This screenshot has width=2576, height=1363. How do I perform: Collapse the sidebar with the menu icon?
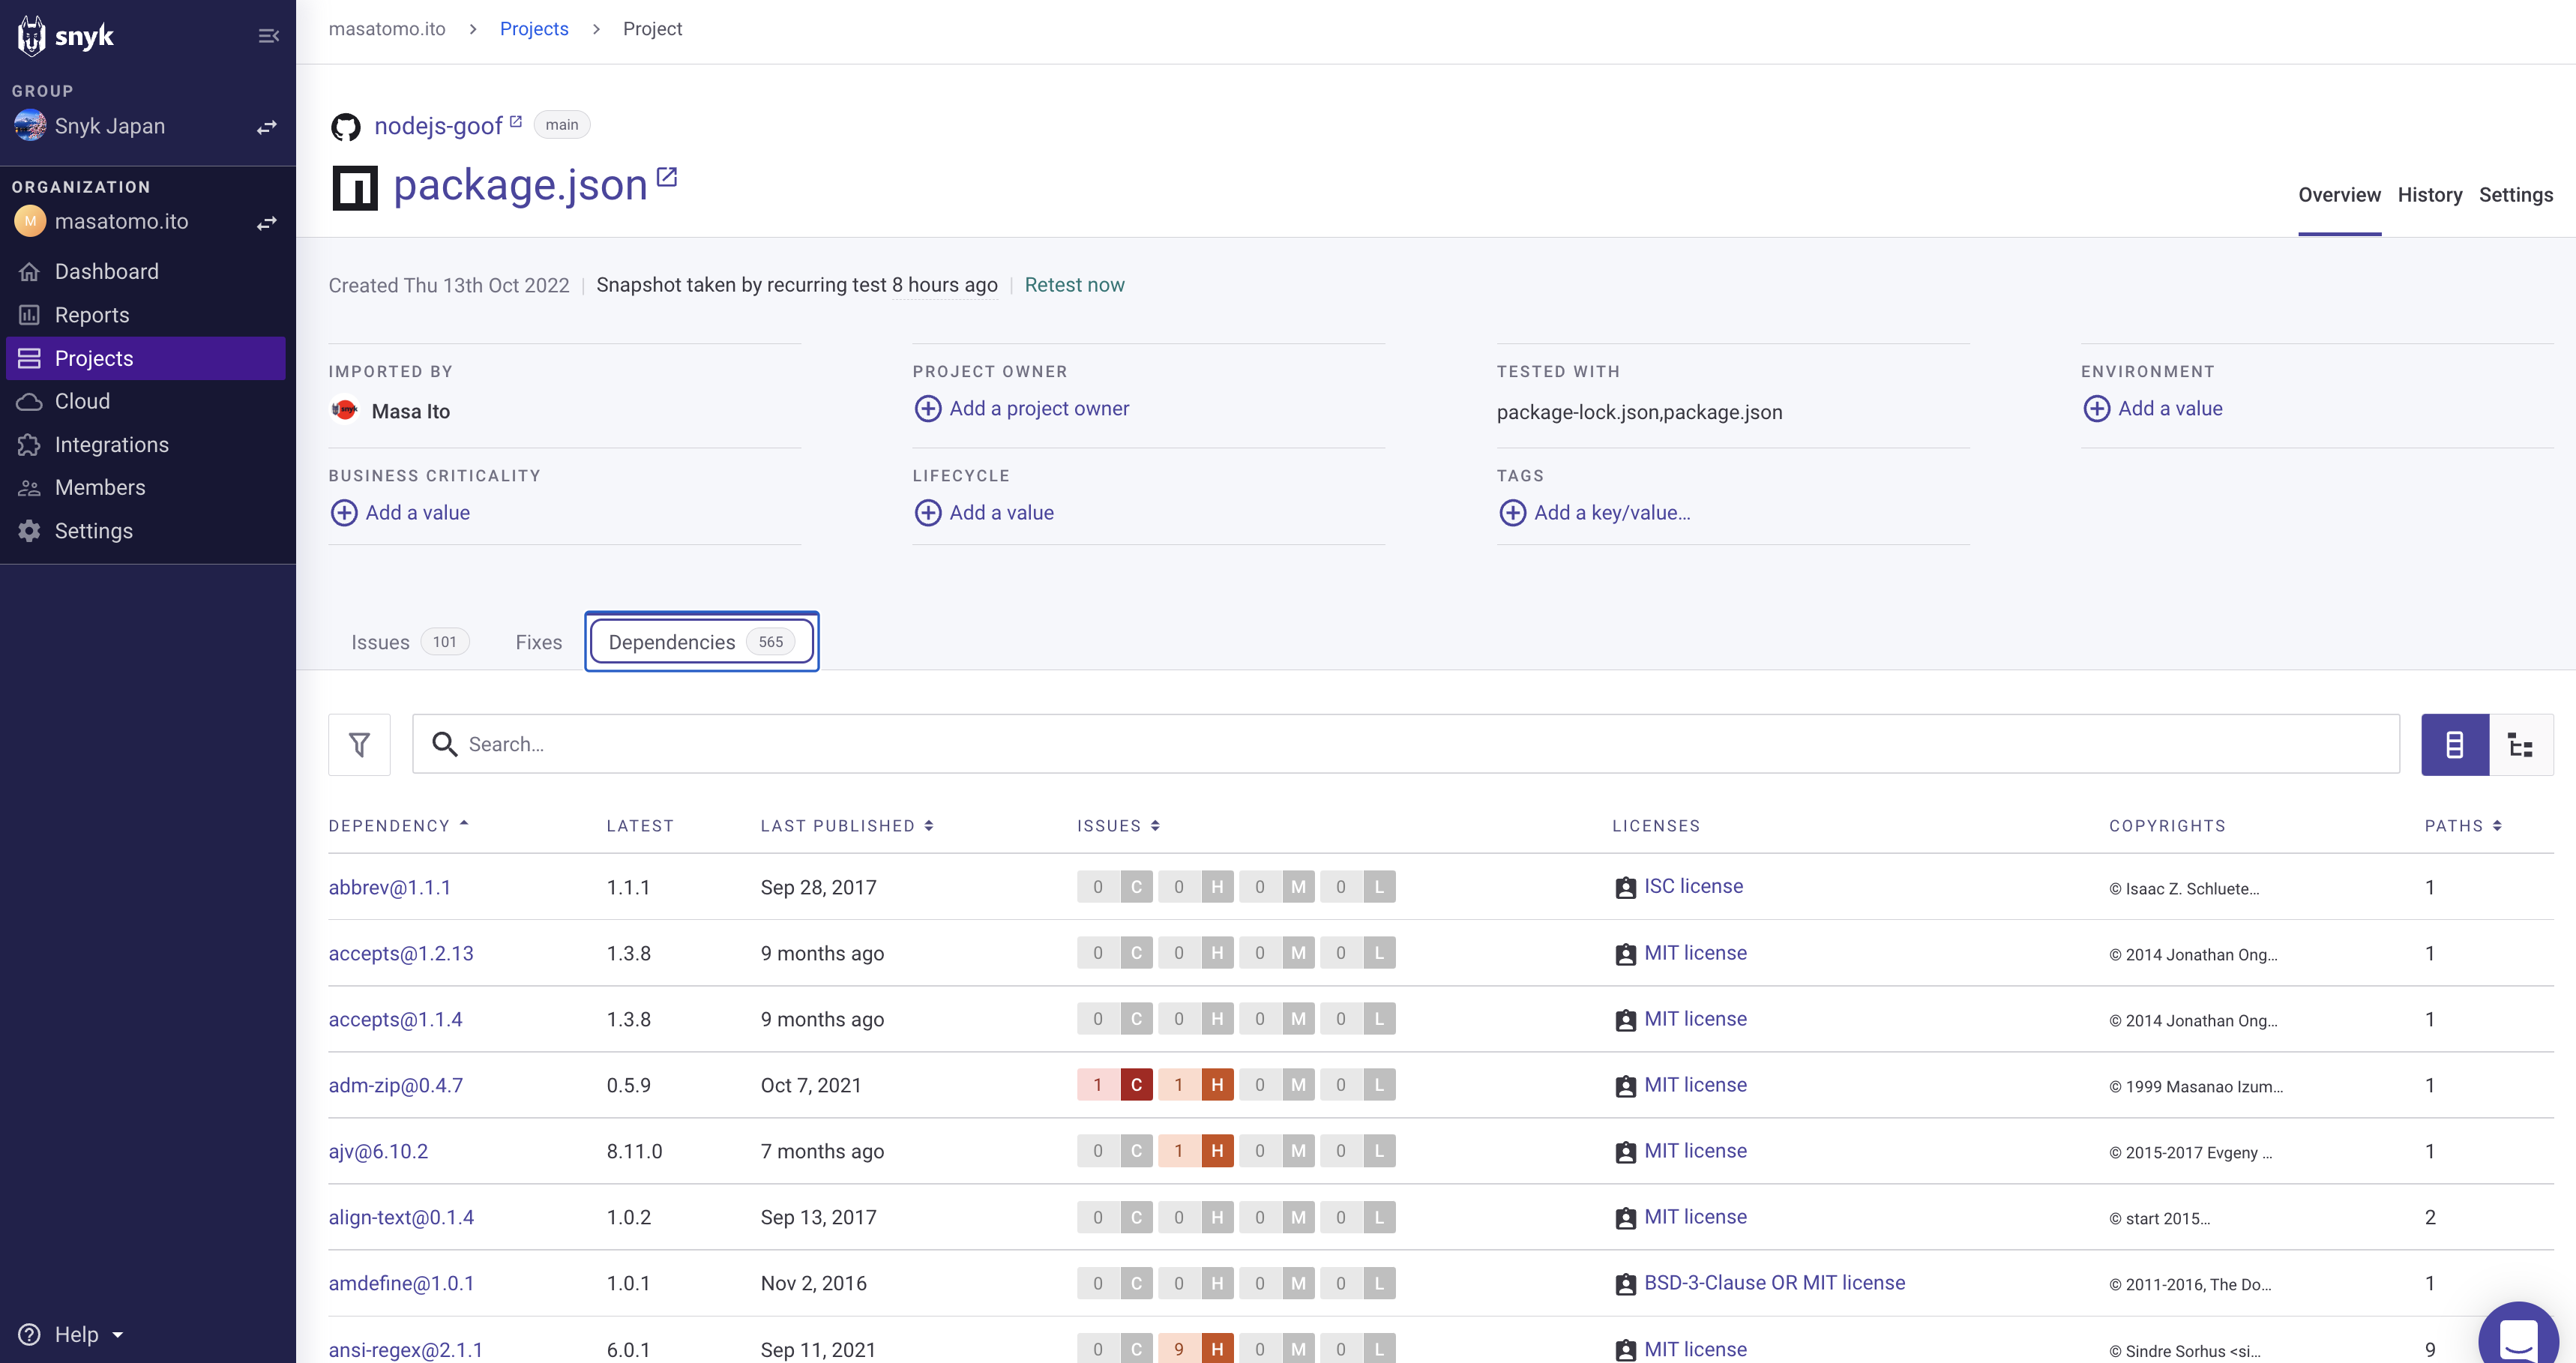268,36
